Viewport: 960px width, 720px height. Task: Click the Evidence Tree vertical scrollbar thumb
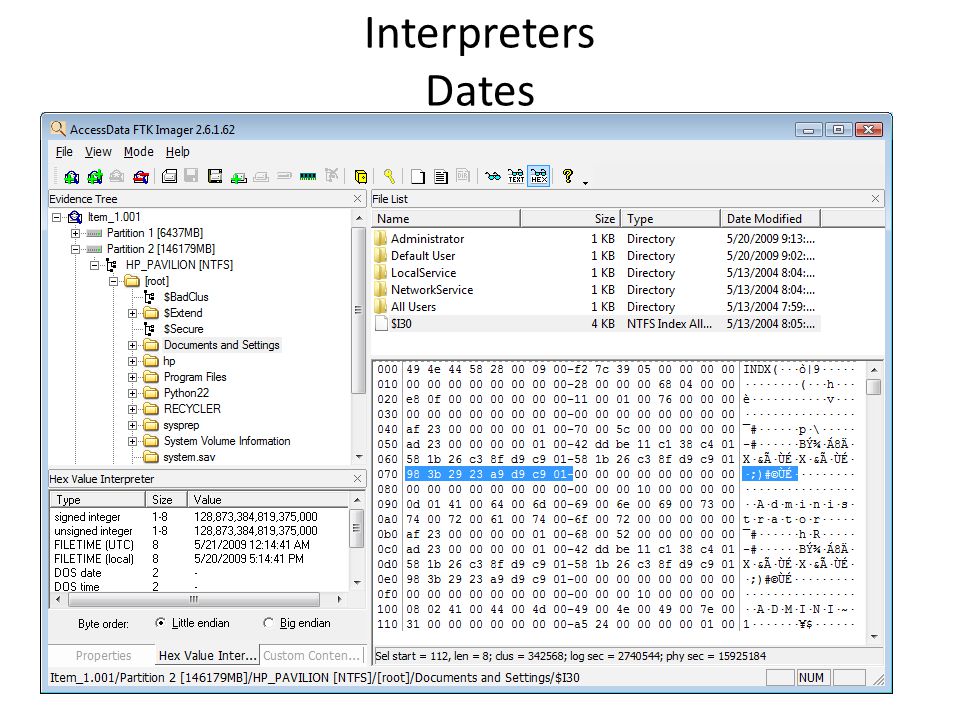pos(358,310)
